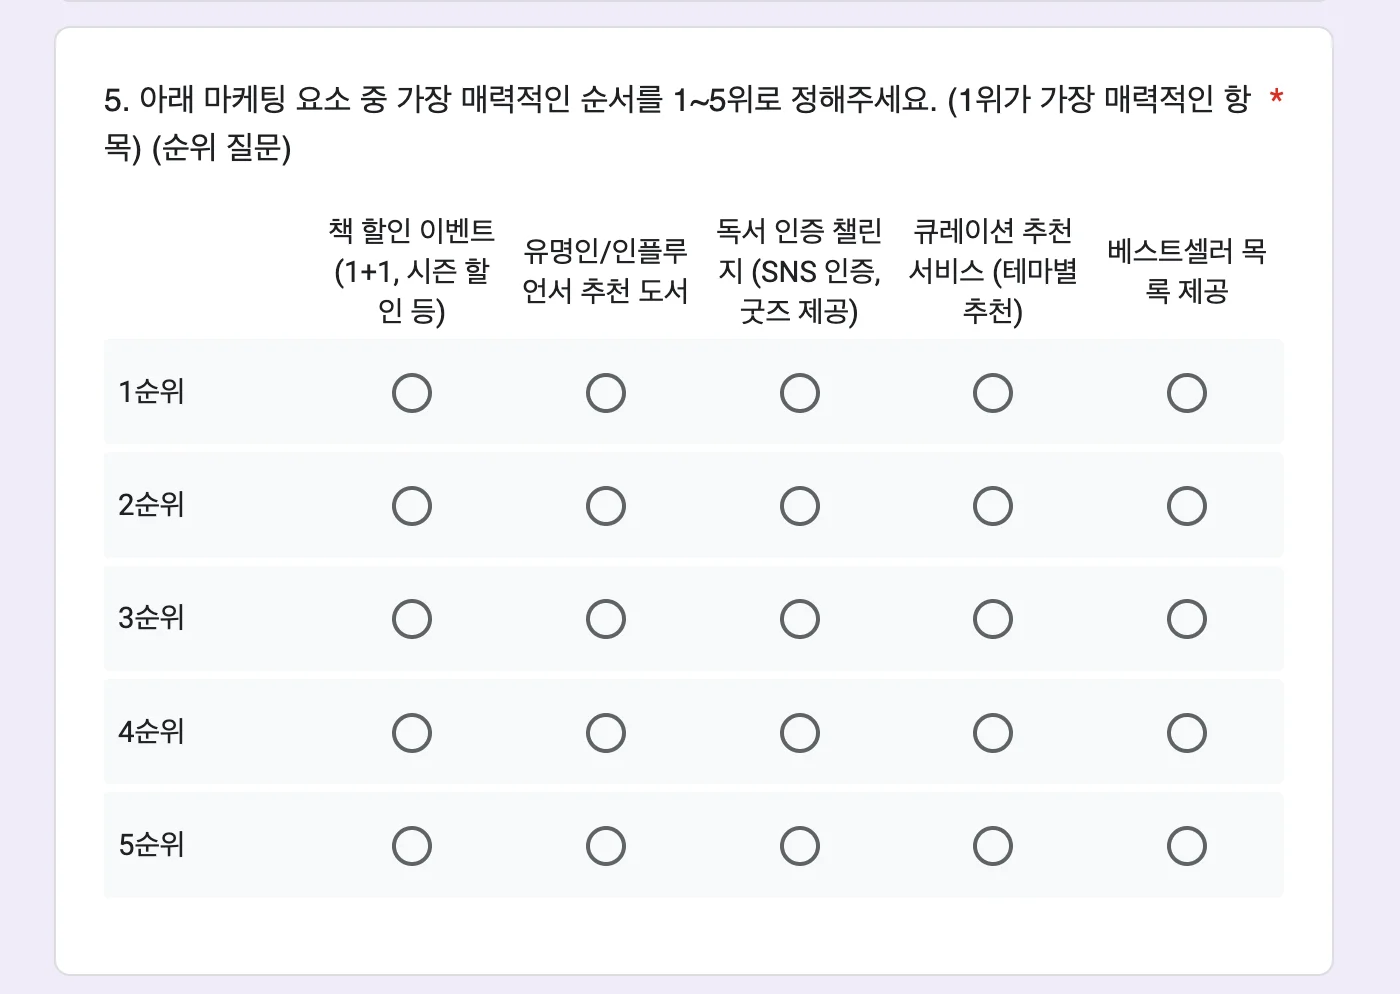Set 독서 인증 챌린지 as 4순위
This screenshot has width=1400, height=994.
point(799,732)
